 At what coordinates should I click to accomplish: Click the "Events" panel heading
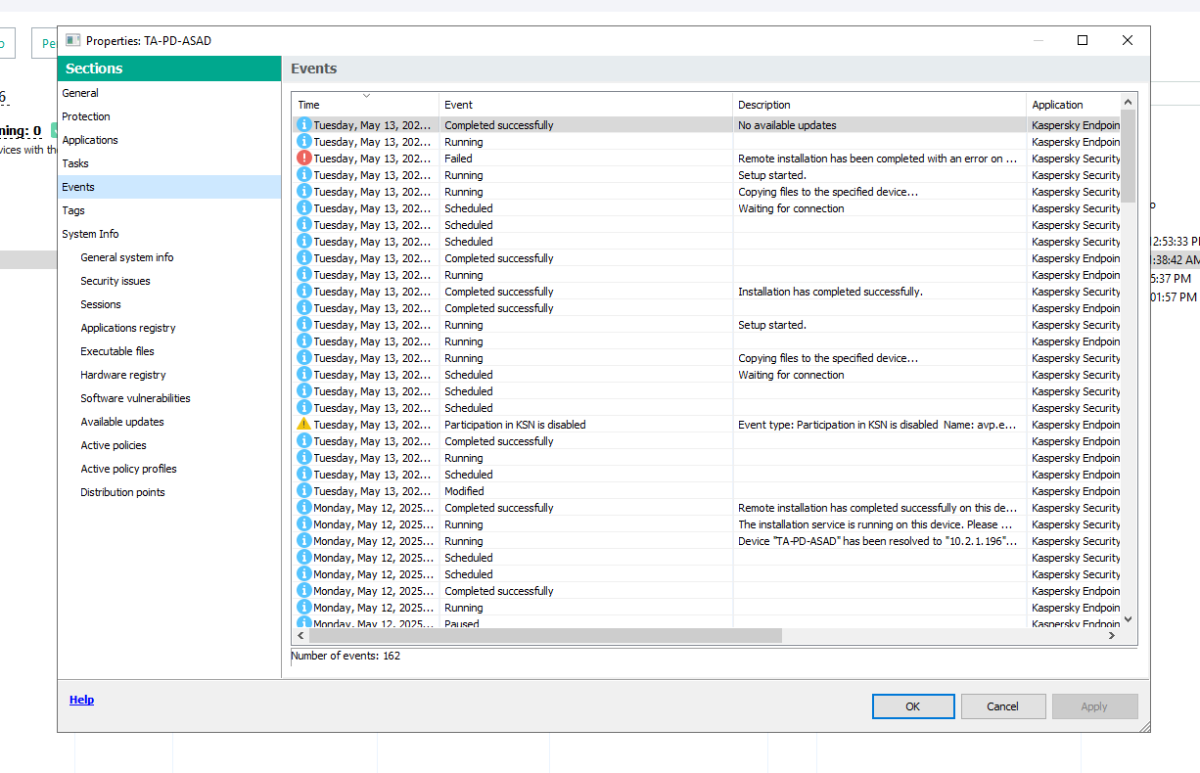314,69
